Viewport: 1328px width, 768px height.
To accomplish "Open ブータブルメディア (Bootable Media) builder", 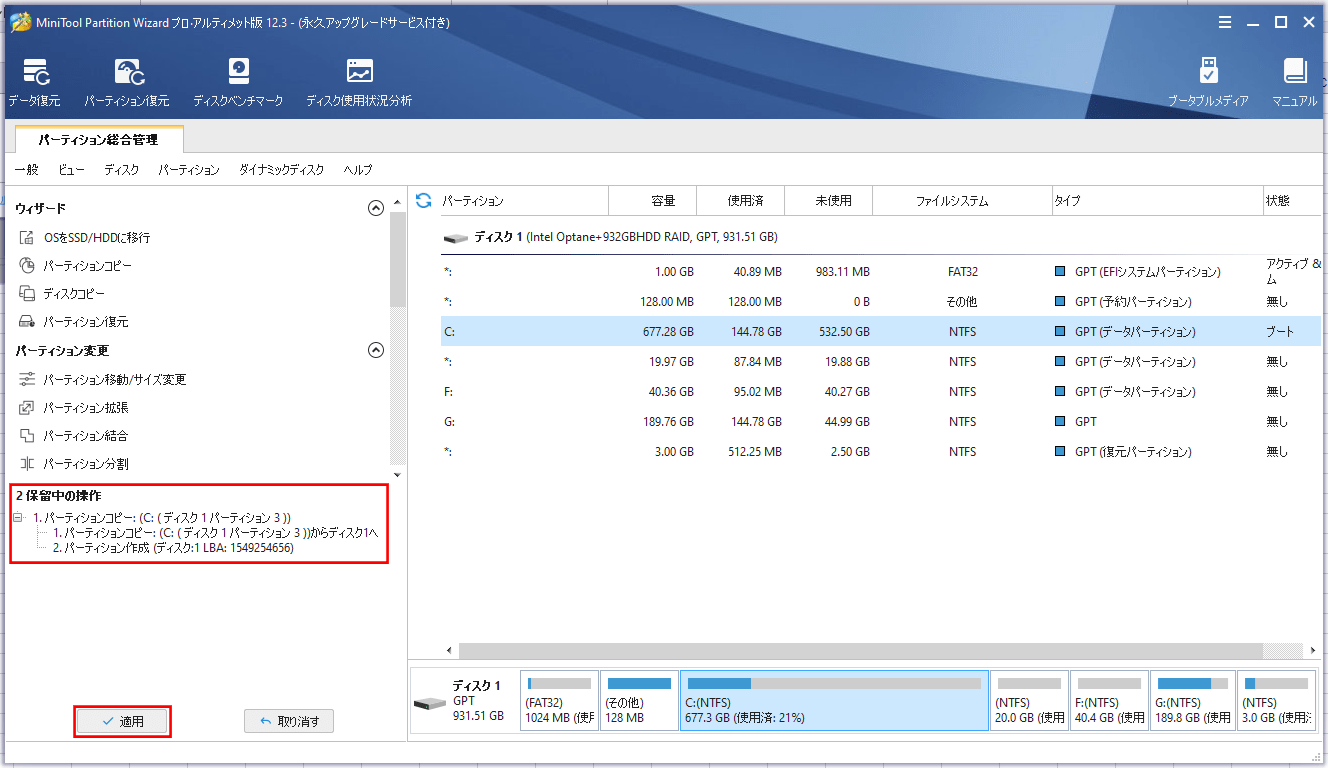I will click(x=1208, y=82).
